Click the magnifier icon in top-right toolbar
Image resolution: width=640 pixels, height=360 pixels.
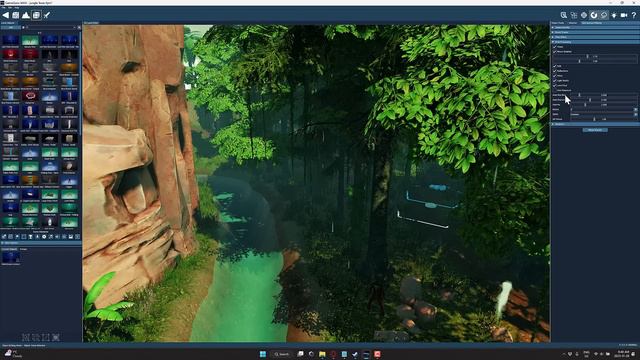(564, 15)
